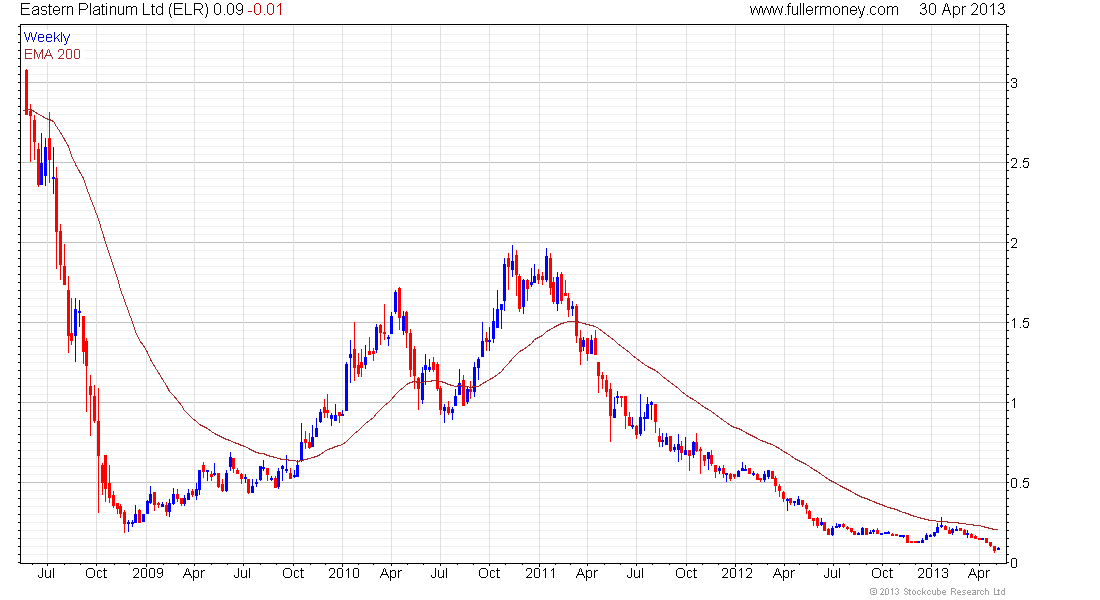The width and height of the screenshot is (1100, 600).
Task: Click the '© 2013 Stockcube Research Ltd' copyright text
Action: tap(937, 592)
